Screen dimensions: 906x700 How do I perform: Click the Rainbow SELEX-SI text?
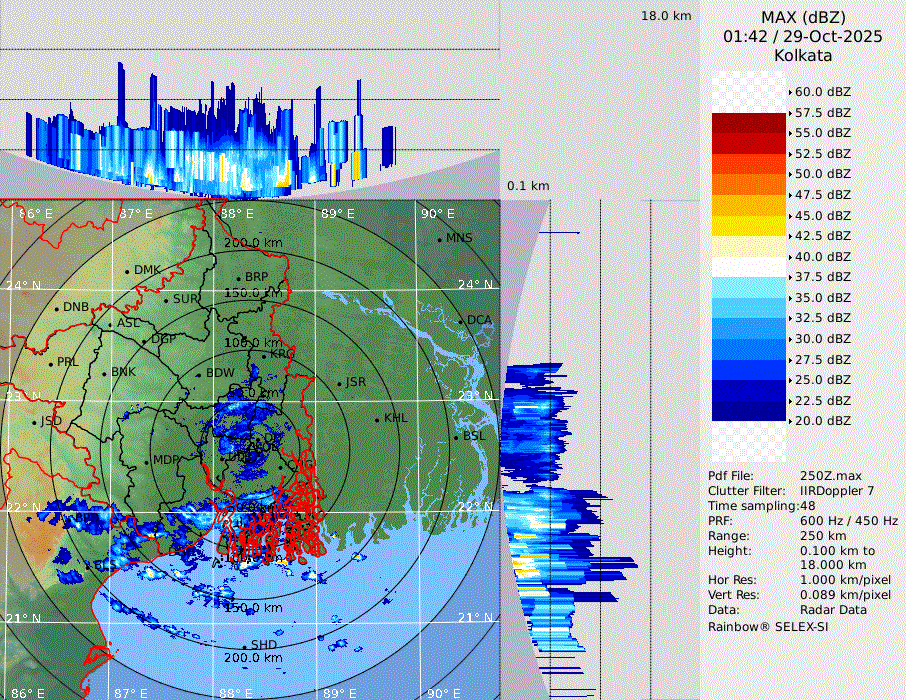tap(768, 627)
